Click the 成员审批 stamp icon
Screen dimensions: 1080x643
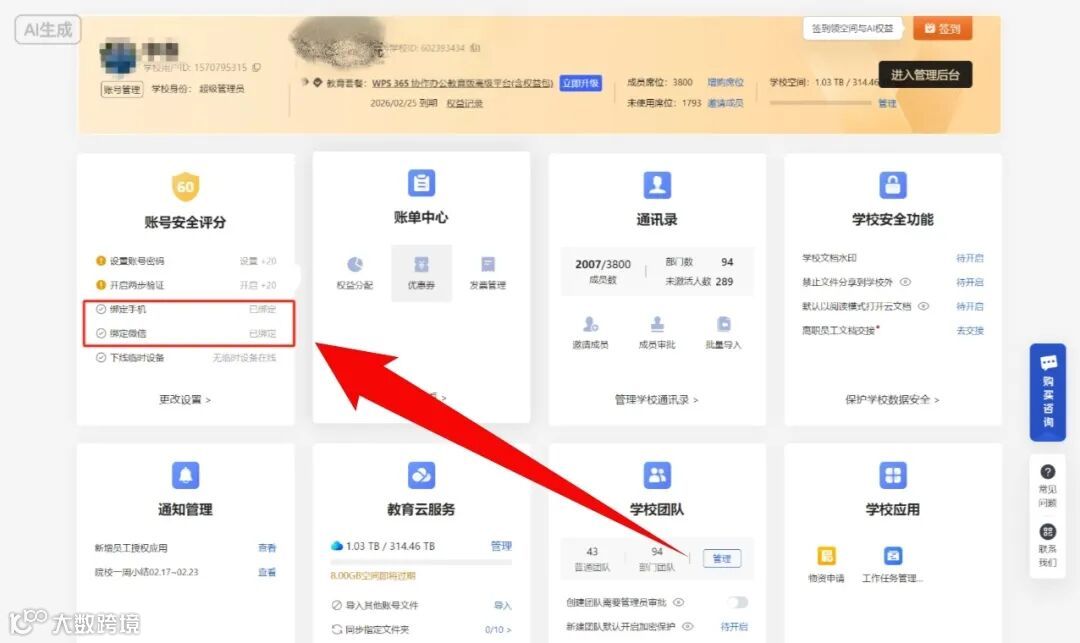[657, 324]
